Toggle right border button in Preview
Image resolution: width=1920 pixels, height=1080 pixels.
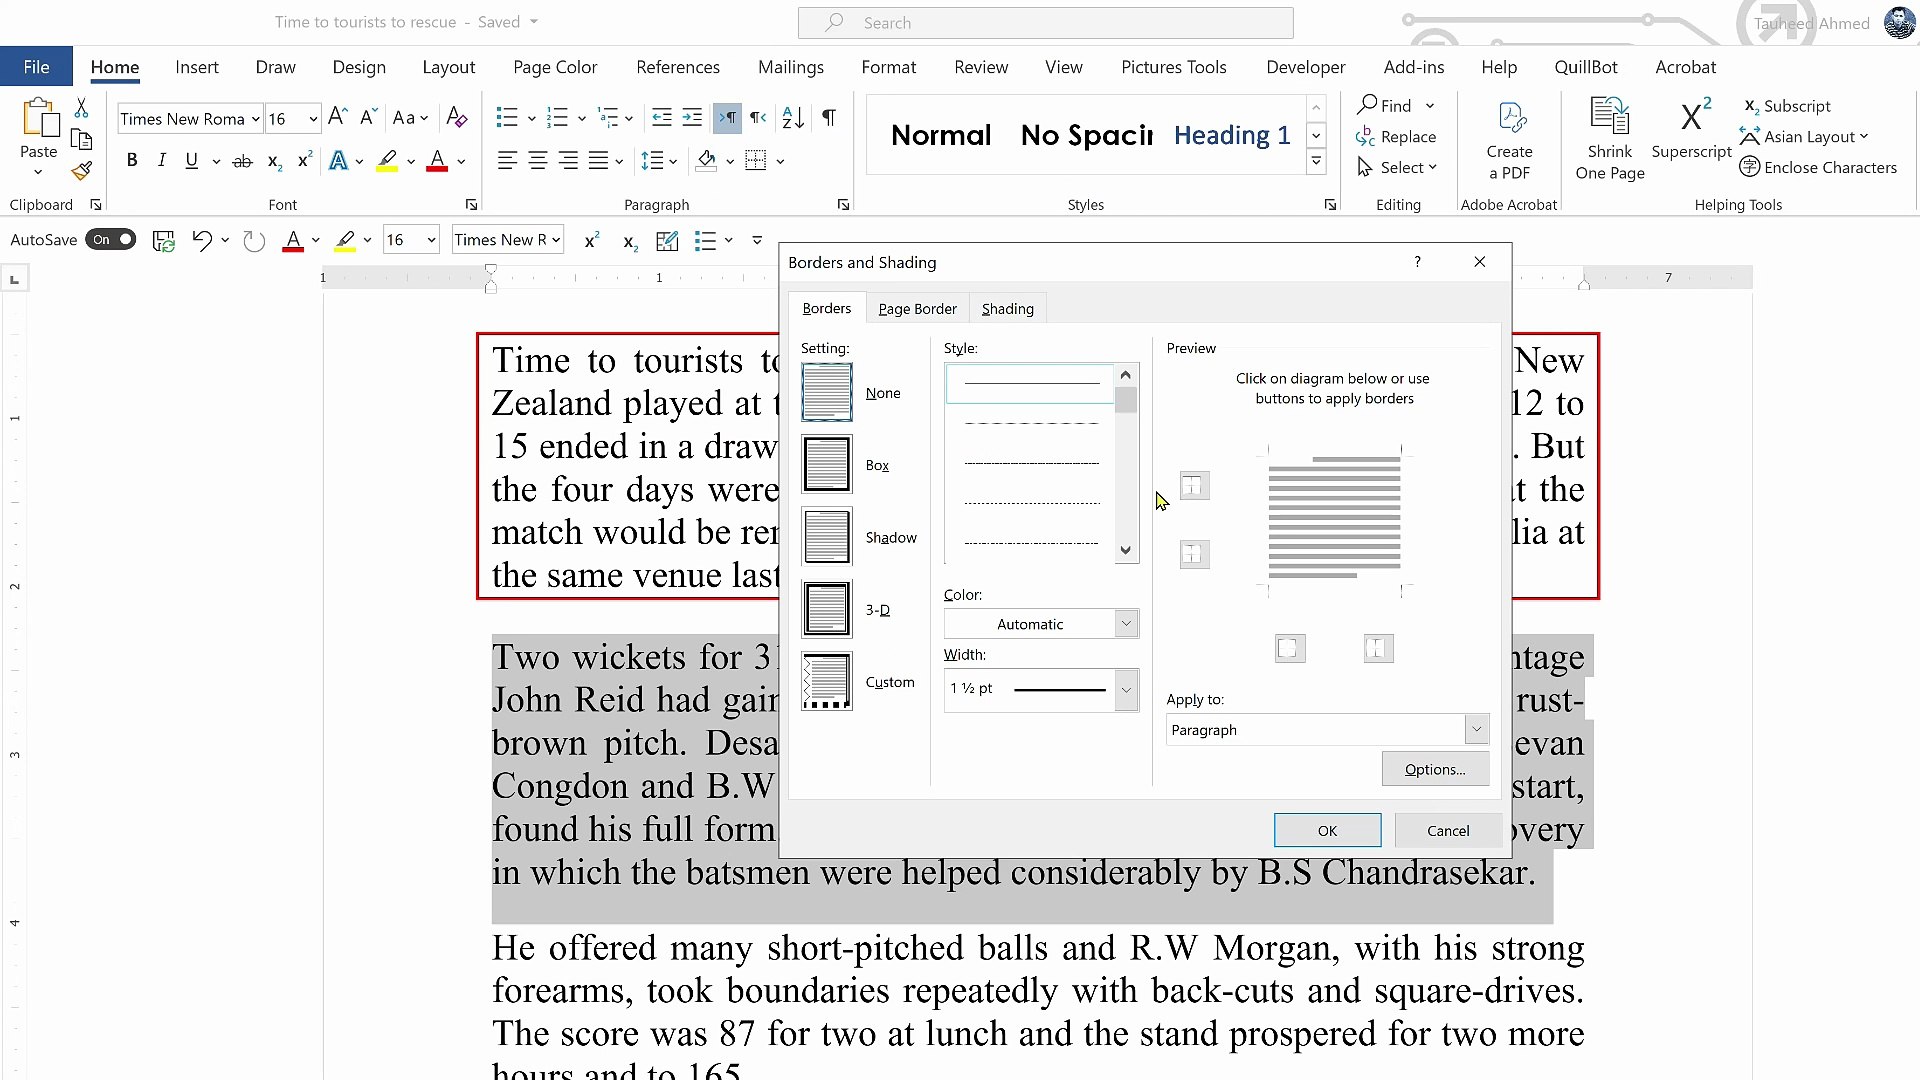[1378, 649]
